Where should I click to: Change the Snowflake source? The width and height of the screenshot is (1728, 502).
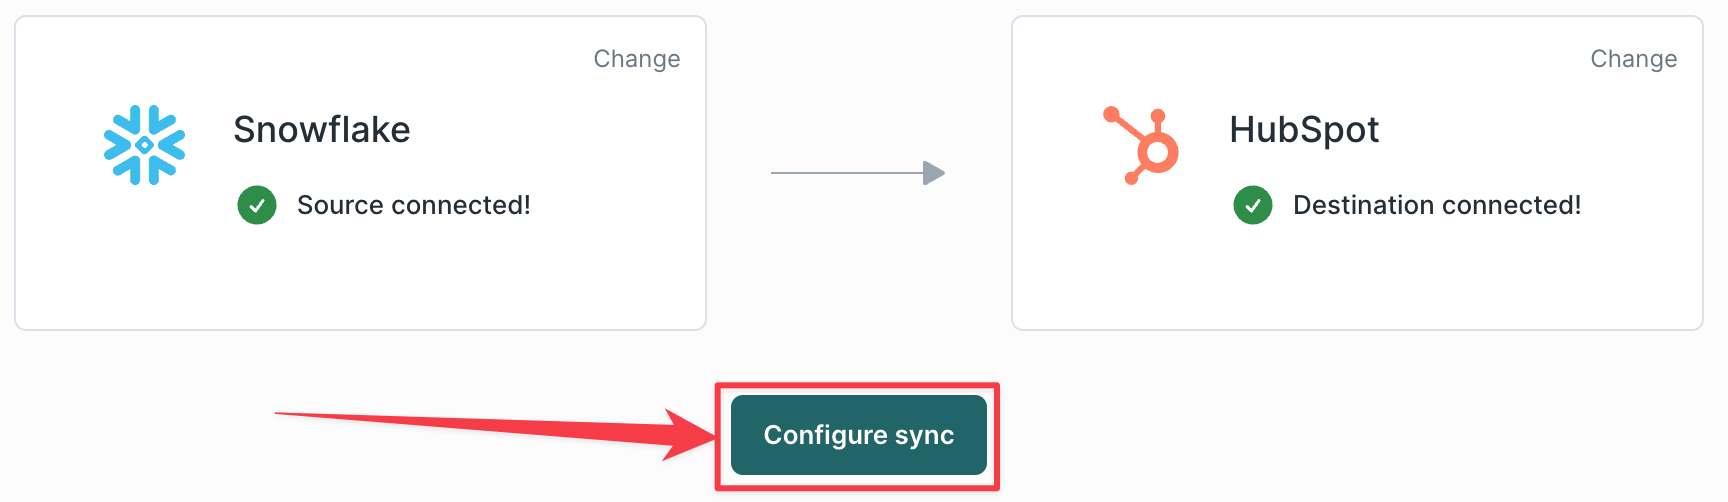pyautogui.click(x=637, y=59)
